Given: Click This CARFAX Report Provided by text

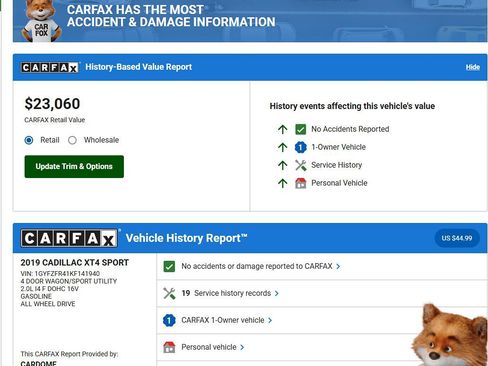Looking at the screenshot, I should (69, 354).
